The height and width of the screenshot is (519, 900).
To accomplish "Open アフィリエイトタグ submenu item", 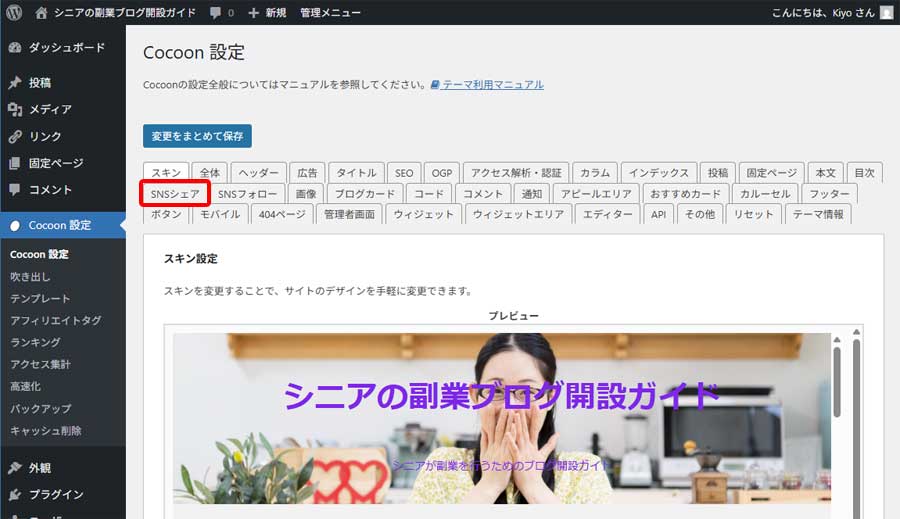I will point(55,320).
